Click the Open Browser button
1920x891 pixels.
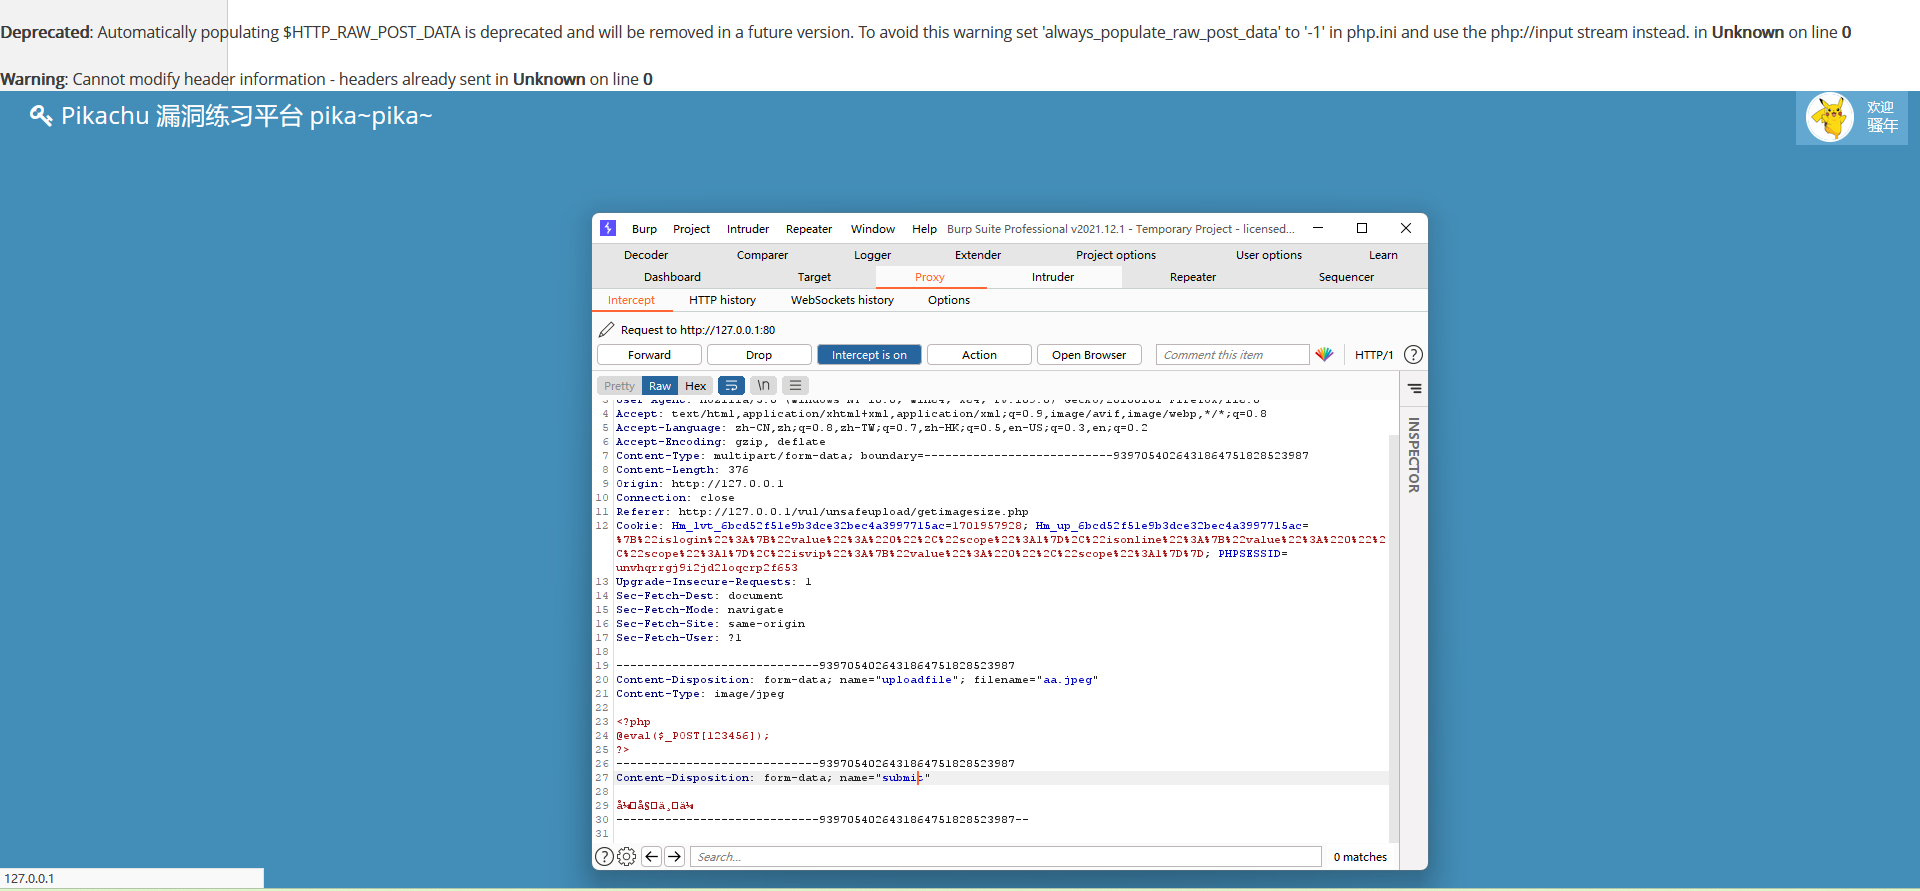pyautogui.click(x=1089, y=354)
